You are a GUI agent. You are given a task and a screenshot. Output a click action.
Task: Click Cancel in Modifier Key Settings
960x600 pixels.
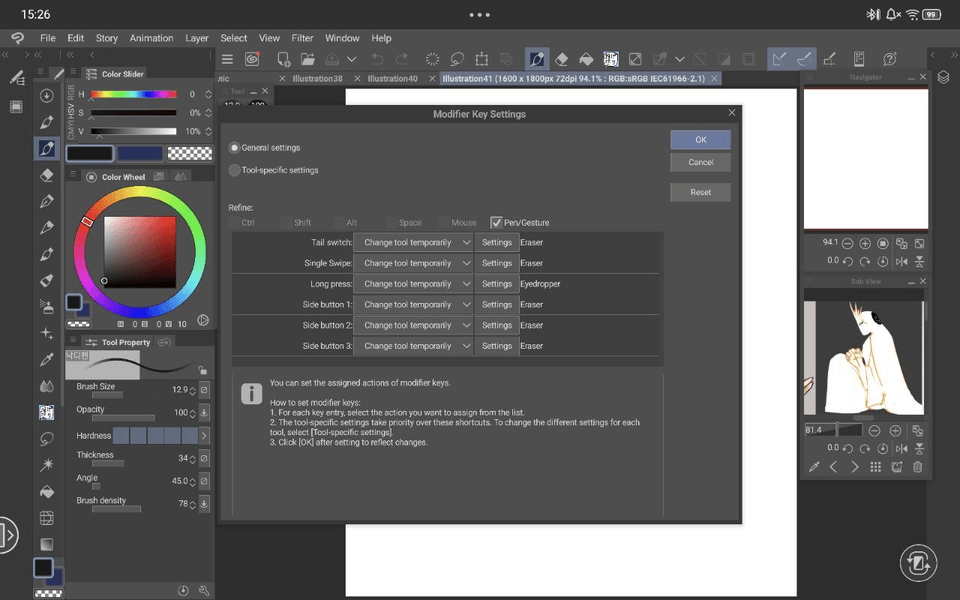tap(700, 162)
